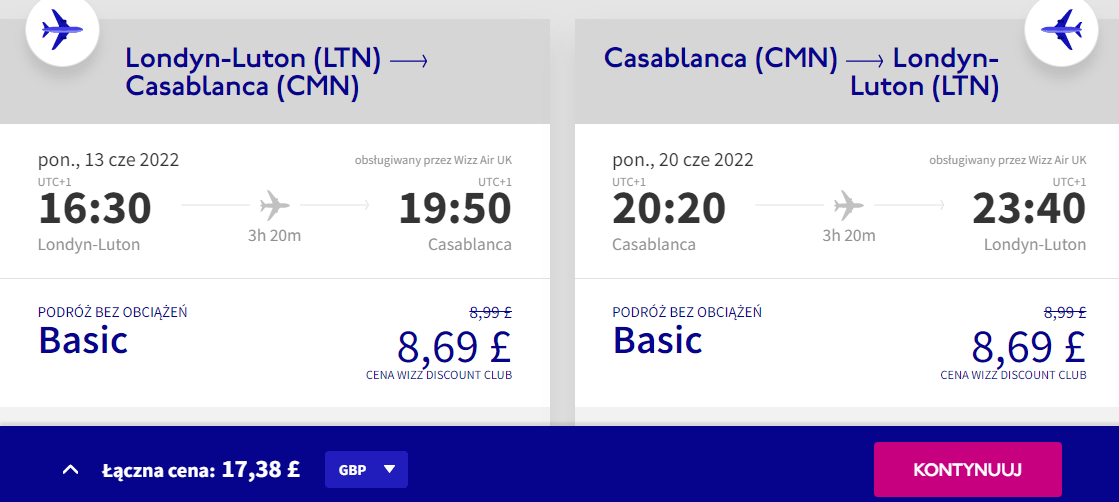Click the outbound date pon., 13 cze 2022
The width and height of the screenshot is (1119, 502).
(108, 159)
